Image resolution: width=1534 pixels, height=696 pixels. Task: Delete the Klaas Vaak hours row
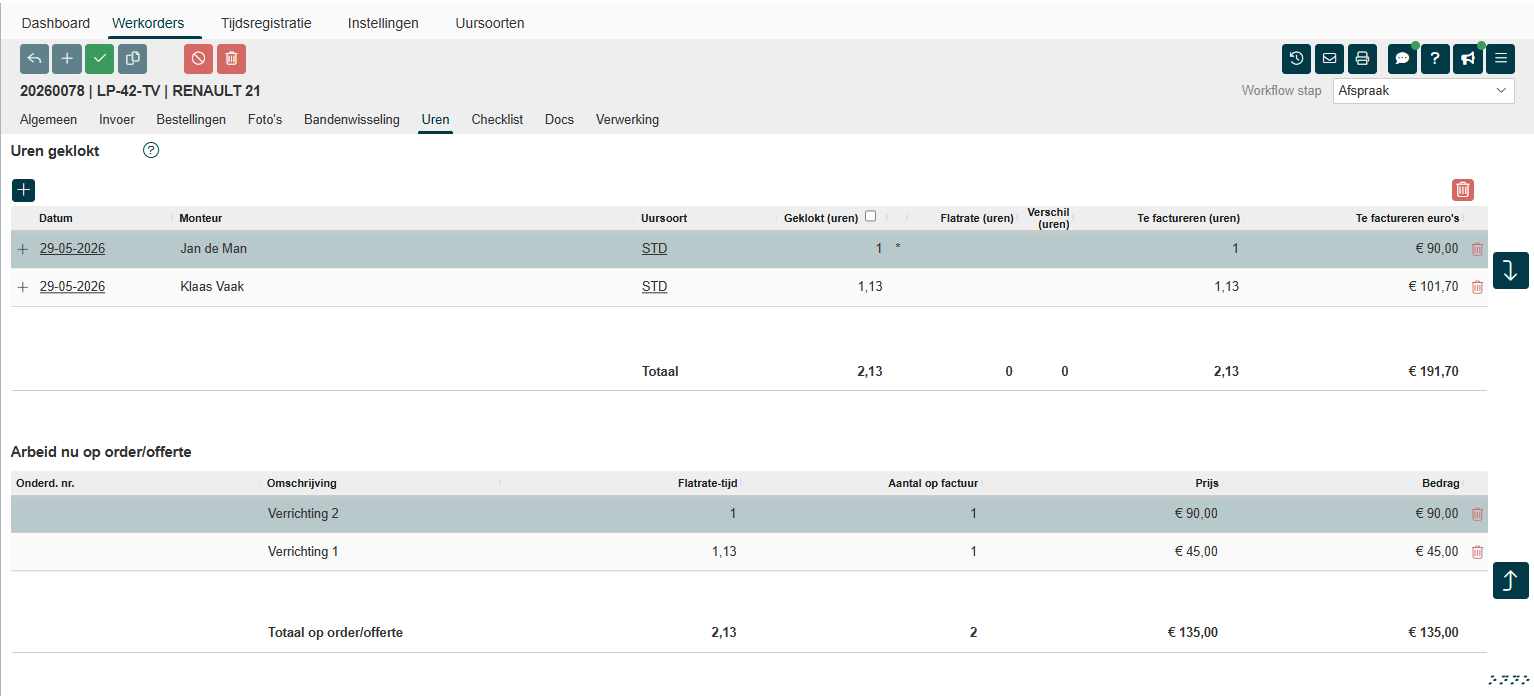[x=1477, y=287]
